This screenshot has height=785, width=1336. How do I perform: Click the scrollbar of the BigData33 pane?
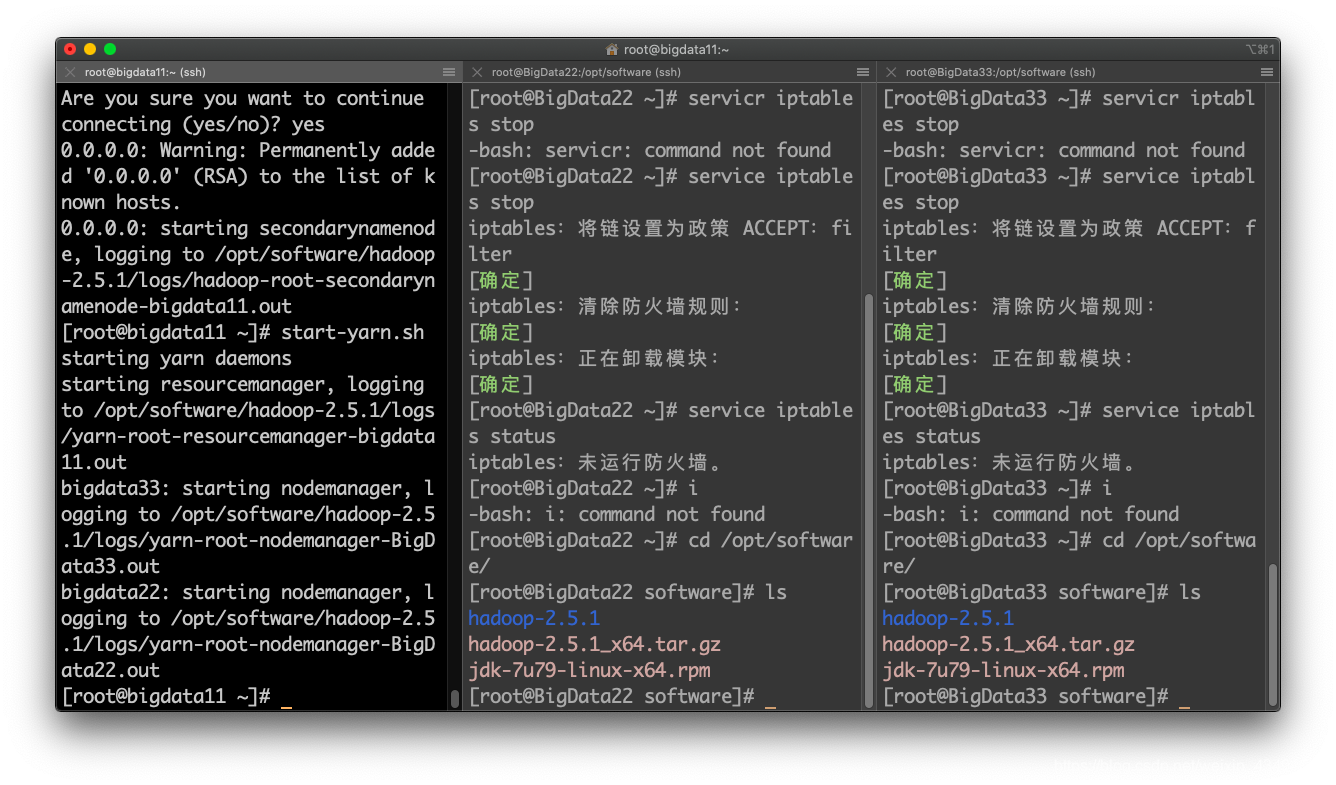click(x=1273, y=634)
